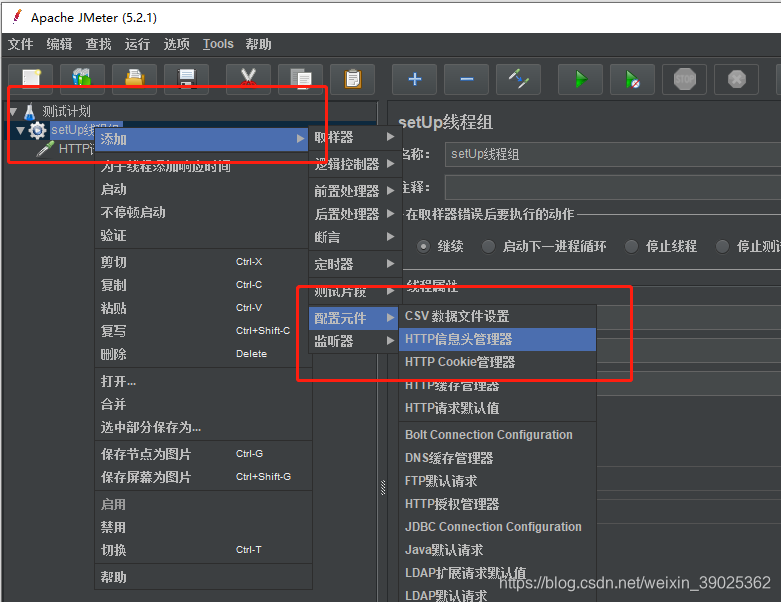Expand the 断言 submenu

pyautogui.click(x=355, y=237)
